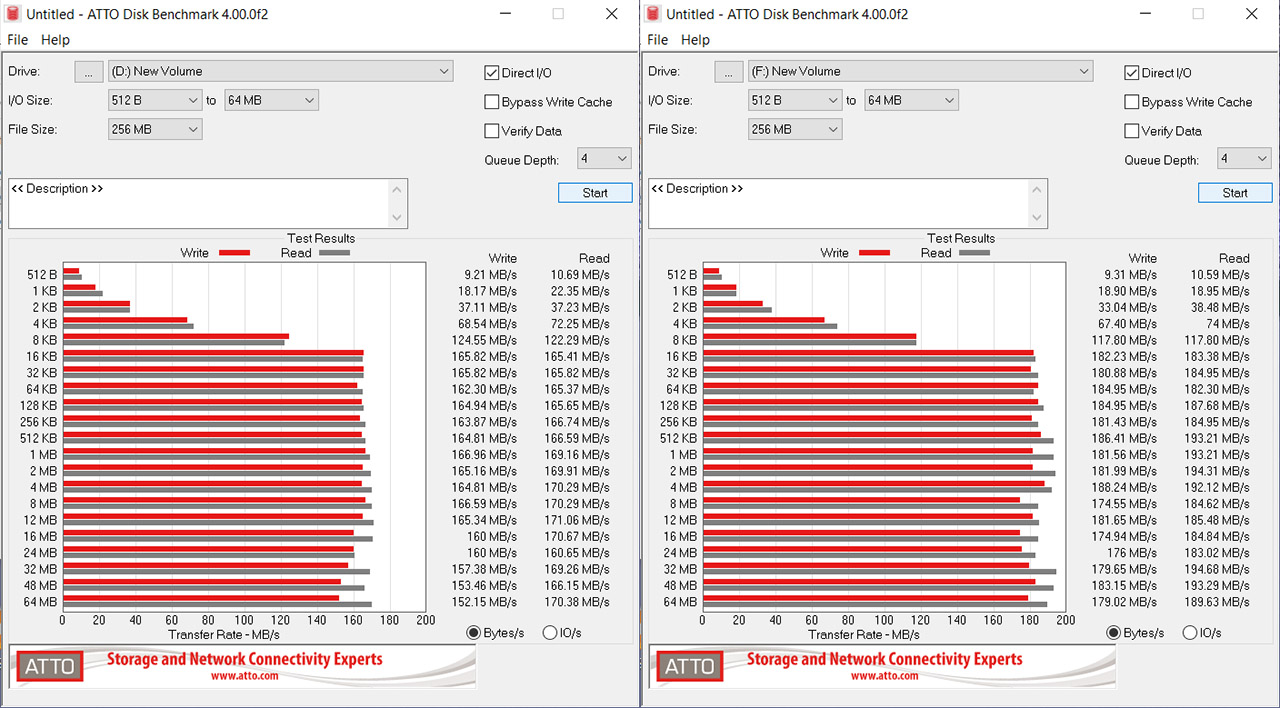
Task: Click the ATTO logo in left window banner
Action: point(50,666)
